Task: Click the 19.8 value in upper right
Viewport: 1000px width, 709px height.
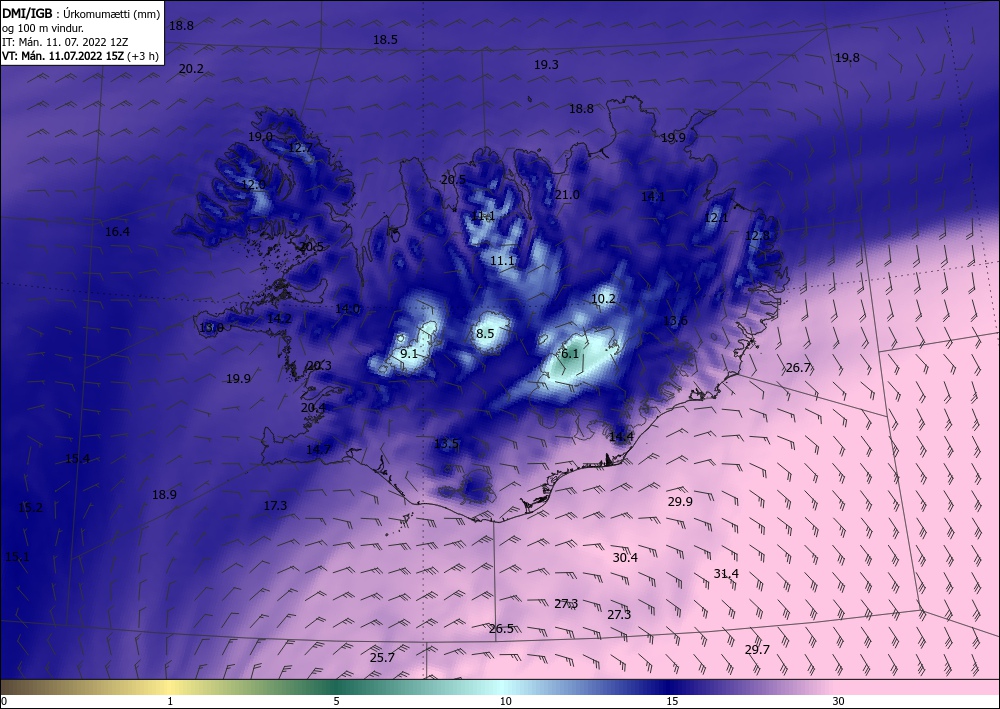Action: pyautogui.click(x=847, y=57)
